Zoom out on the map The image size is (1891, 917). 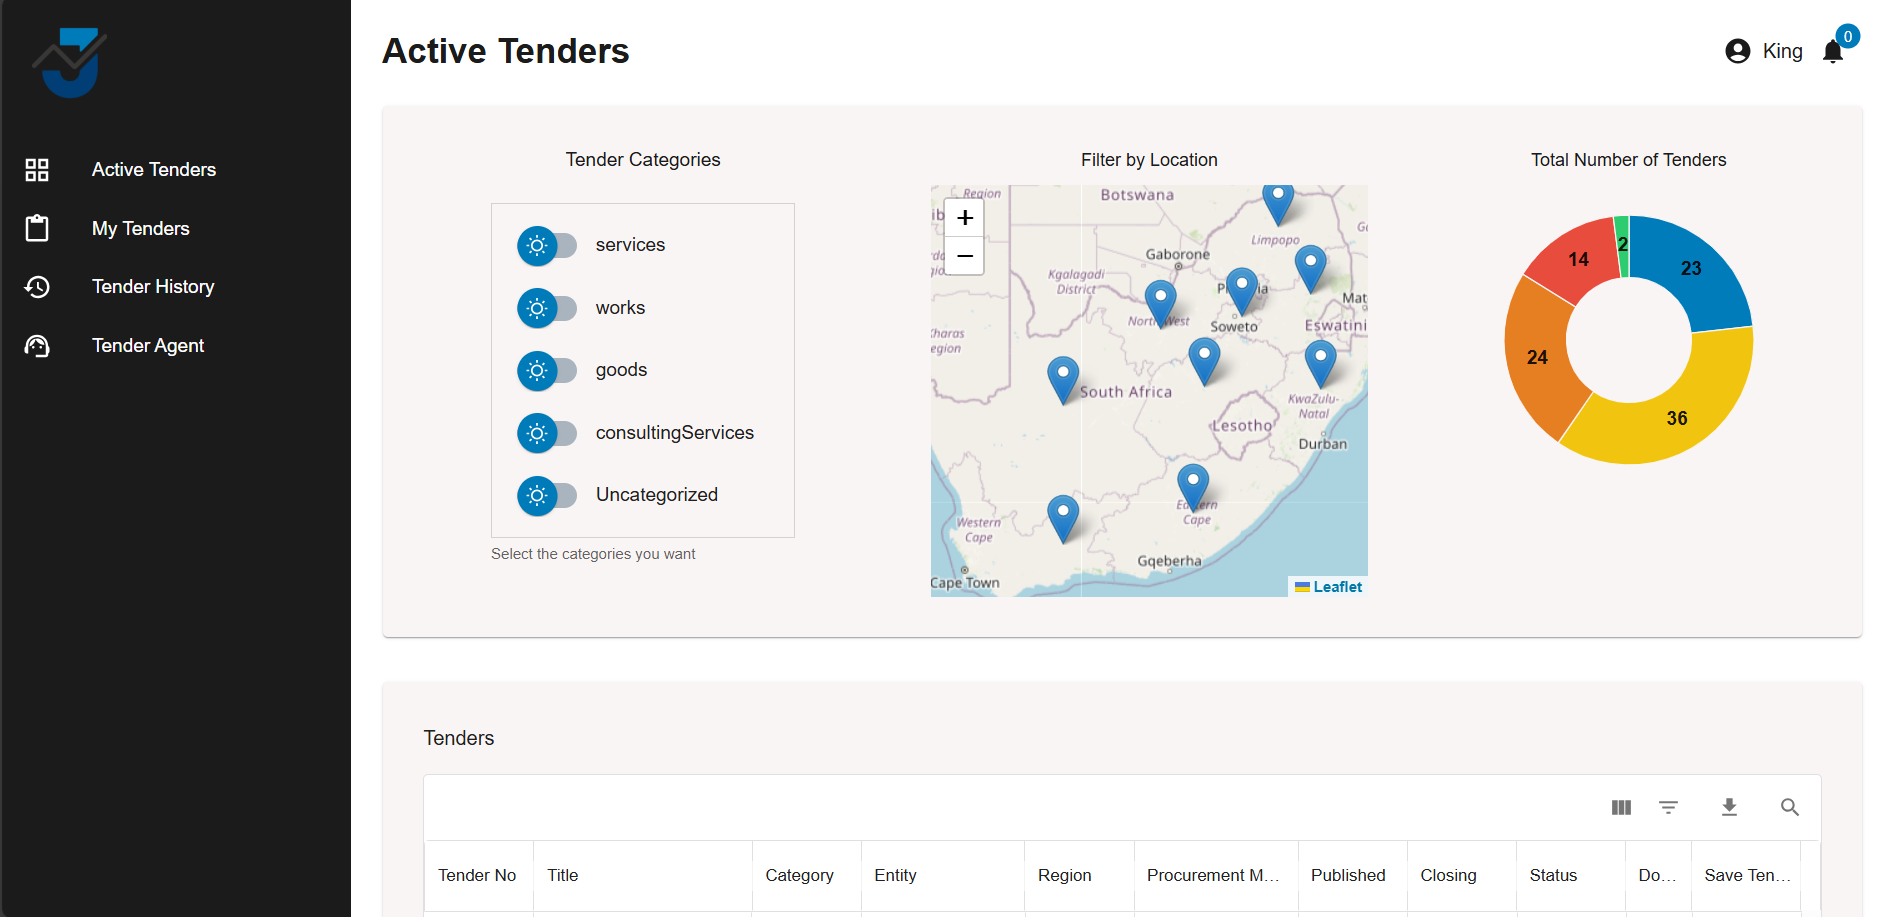964,256
